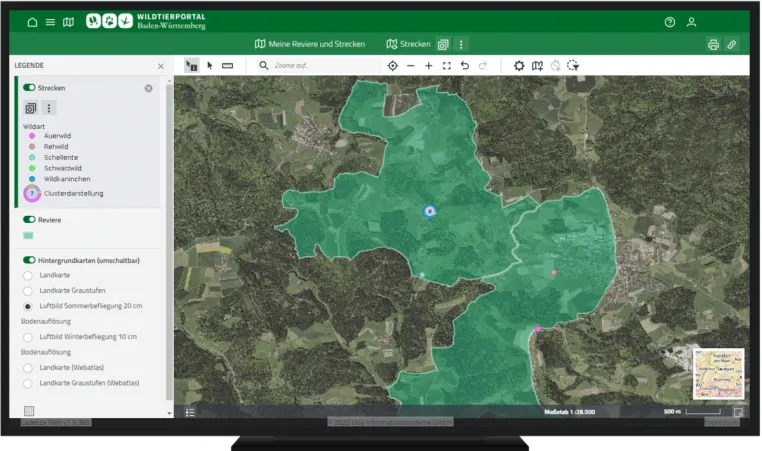
Task: Open the table icon next to Strecken tab
Action: tap(443, 45)
